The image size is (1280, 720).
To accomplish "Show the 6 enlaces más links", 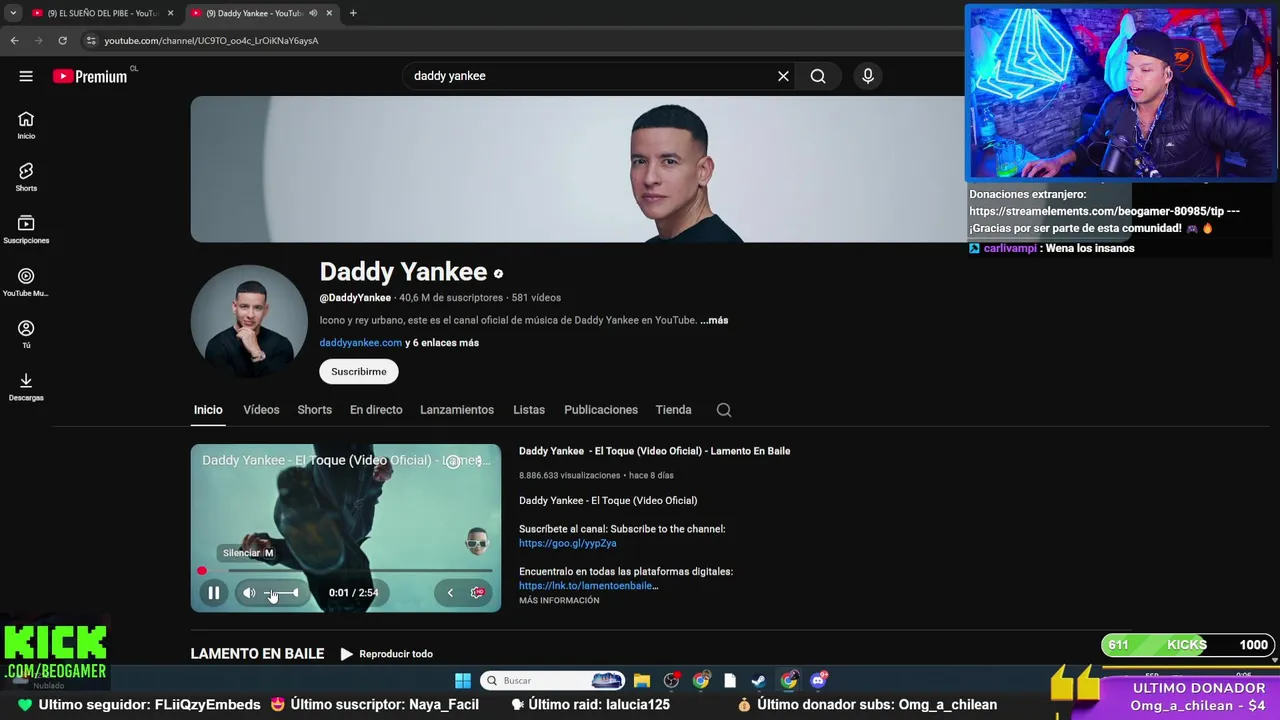I will point(442,343).
